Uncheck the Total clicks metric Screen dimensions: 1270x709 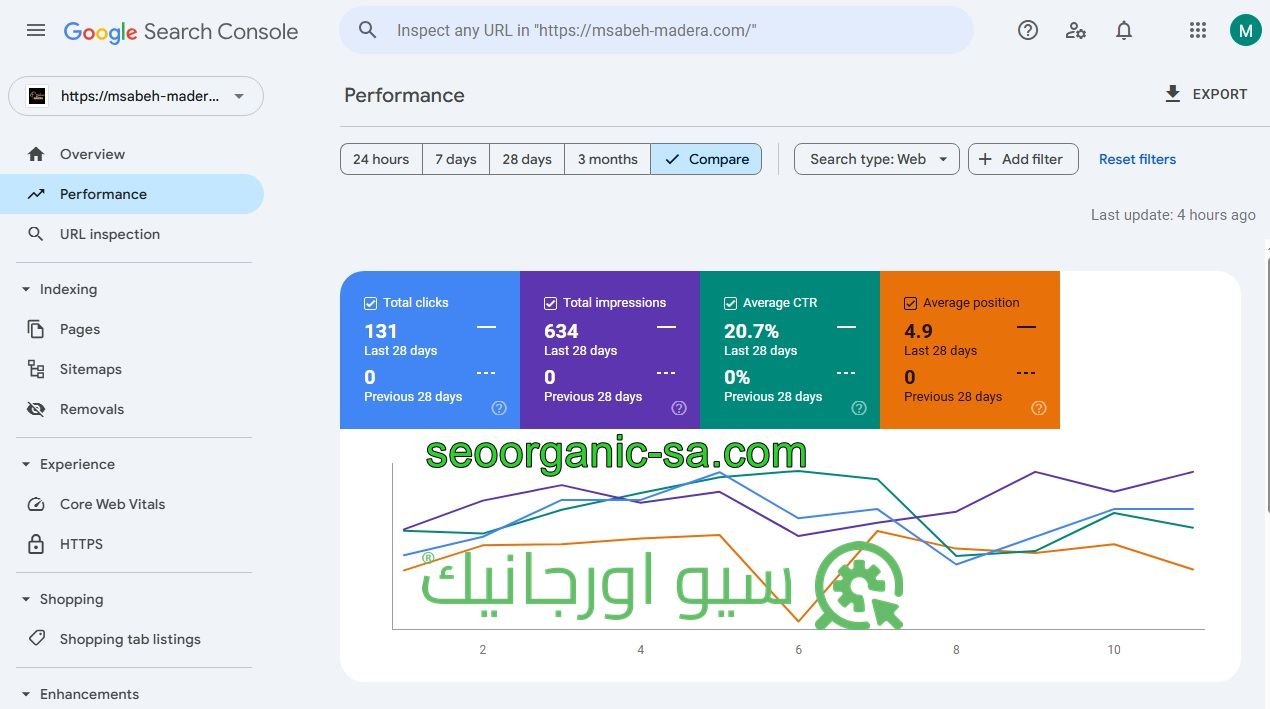(370, 303)
